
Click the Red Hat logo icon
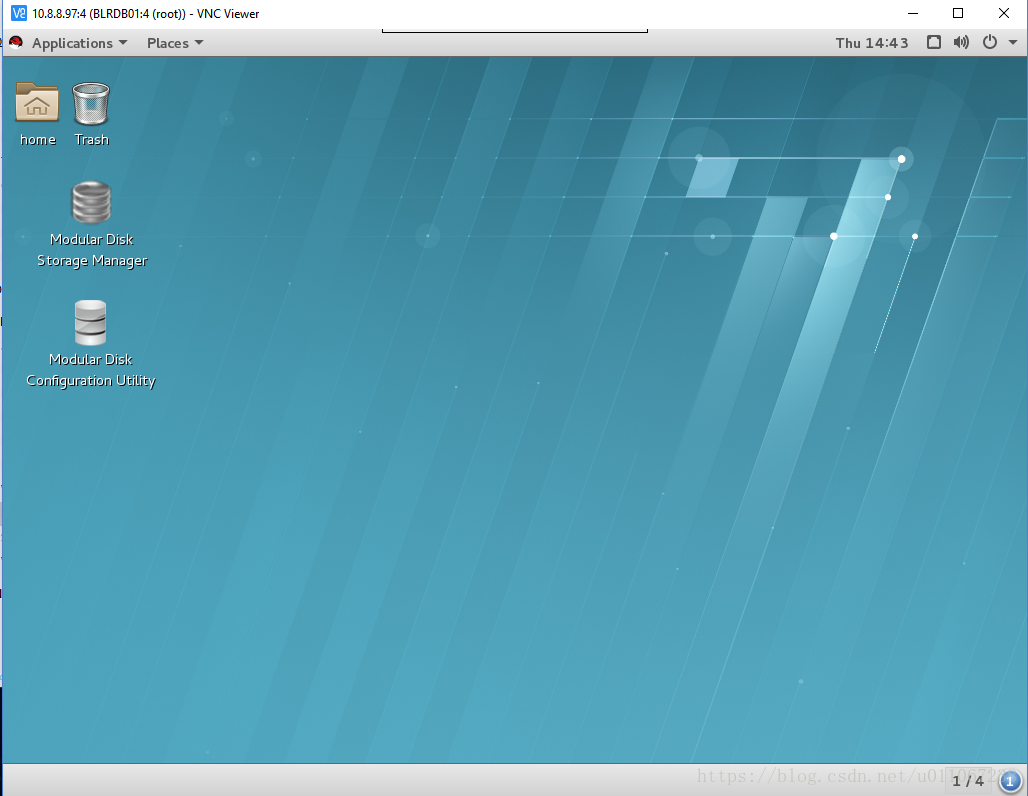tap(16, 43)
